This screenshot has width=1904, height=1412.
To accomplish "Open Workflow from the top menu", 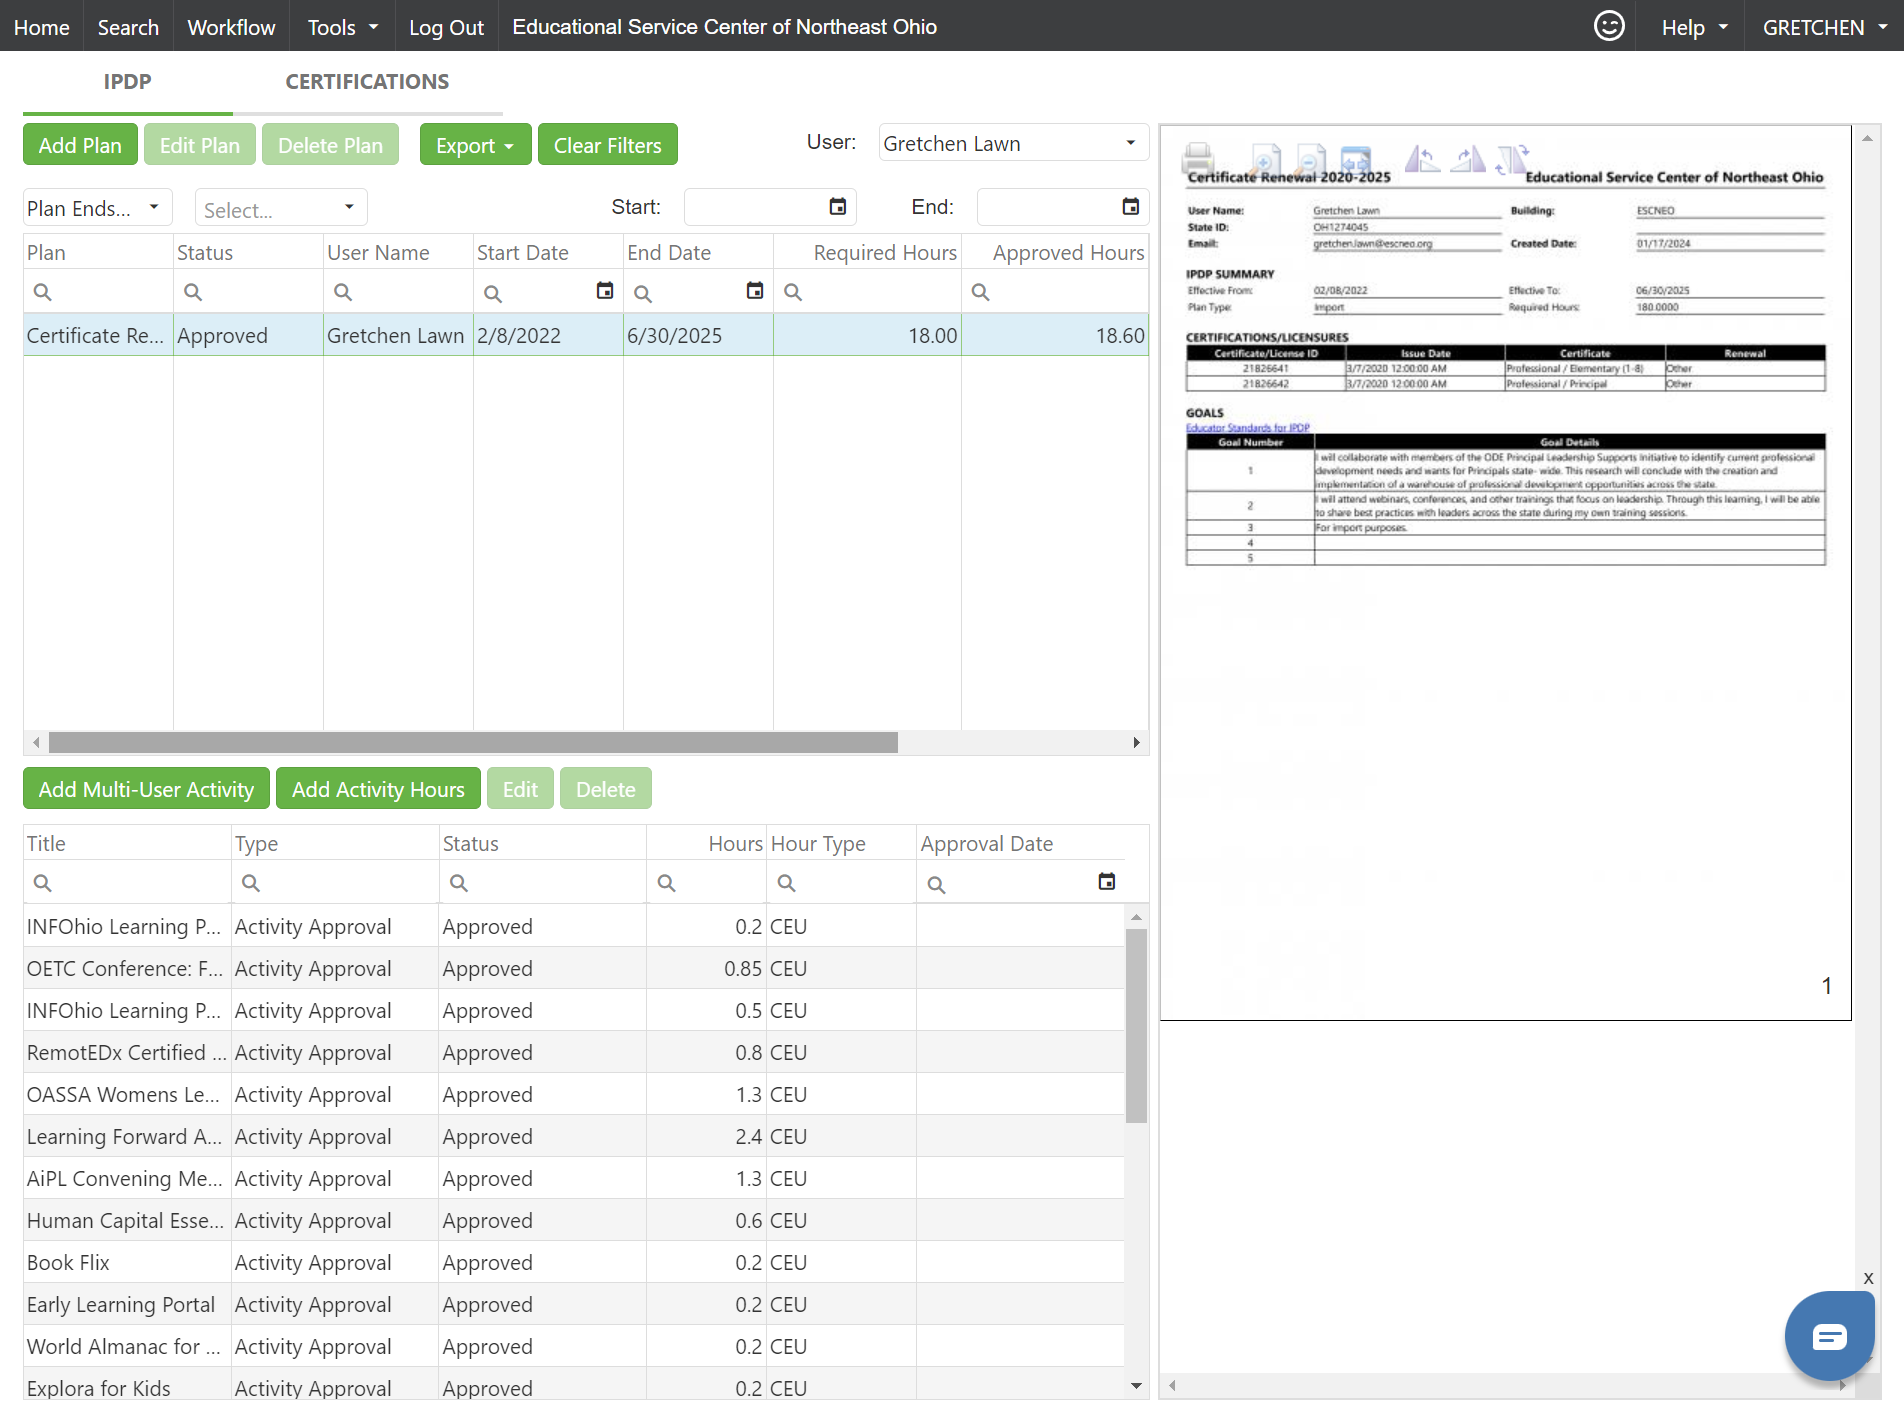I will point(231,27).
